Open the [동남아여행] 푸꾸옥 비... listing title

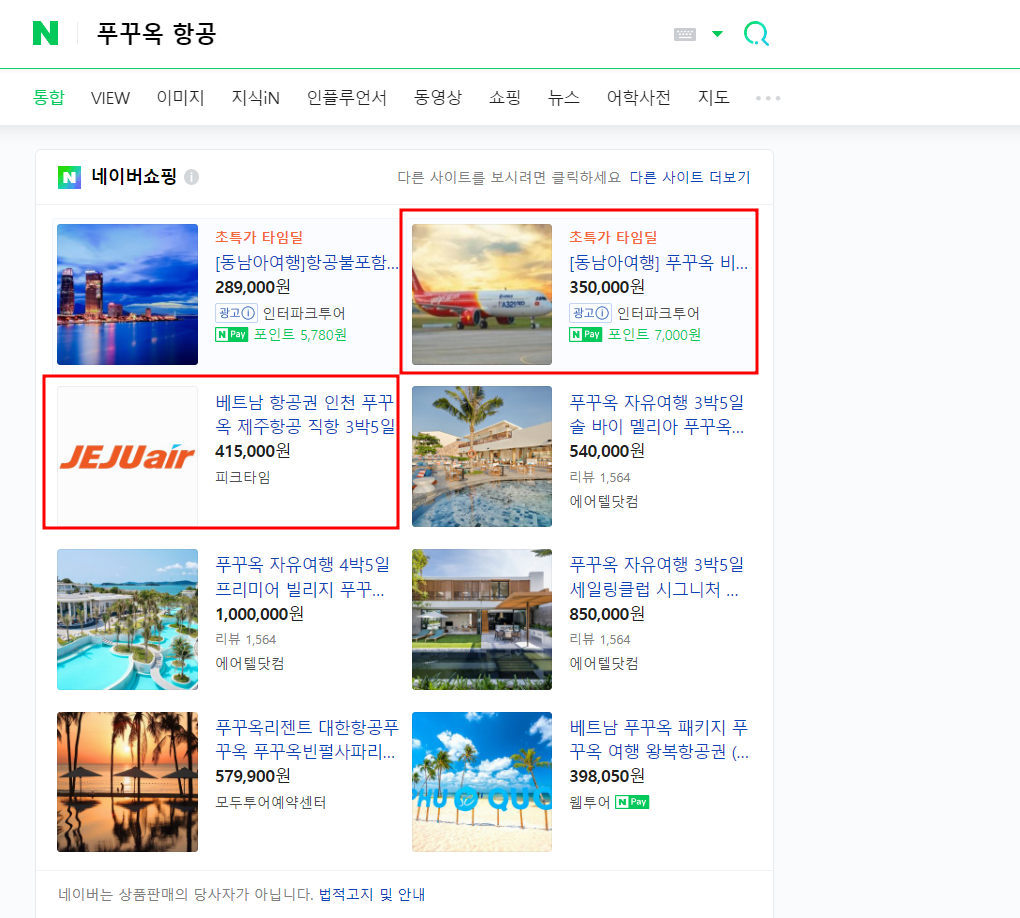point(658,263)
